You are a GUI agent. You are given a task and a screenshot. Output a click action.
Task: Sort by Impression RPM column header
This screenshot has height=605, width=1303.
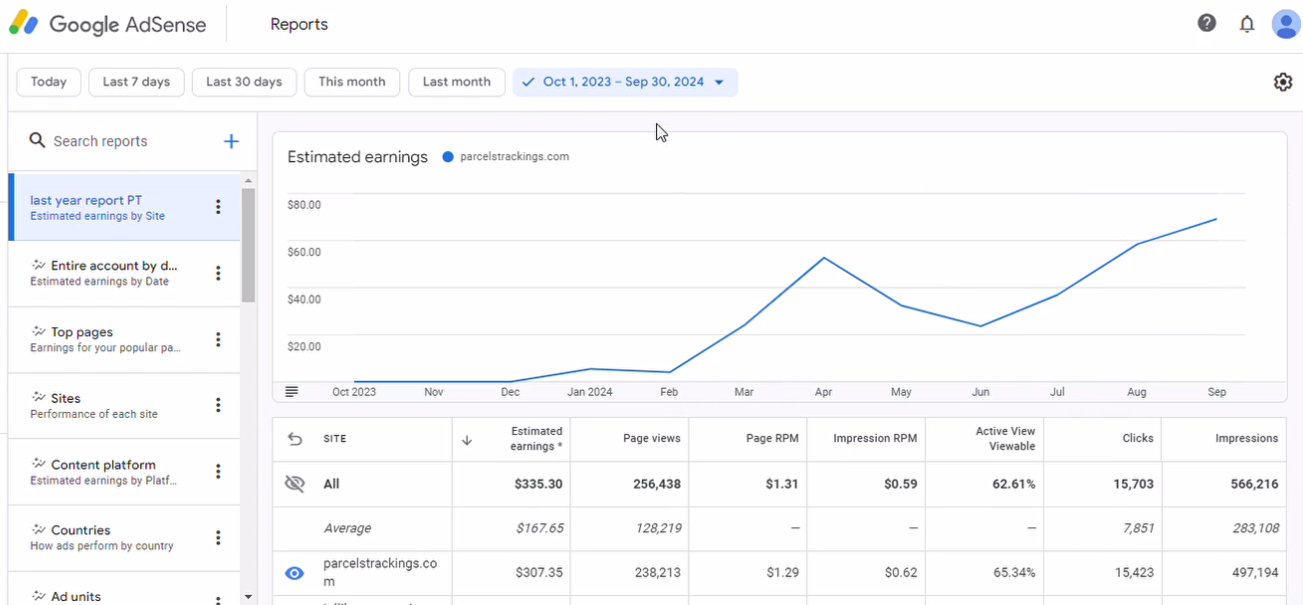[x=875, y=438]
